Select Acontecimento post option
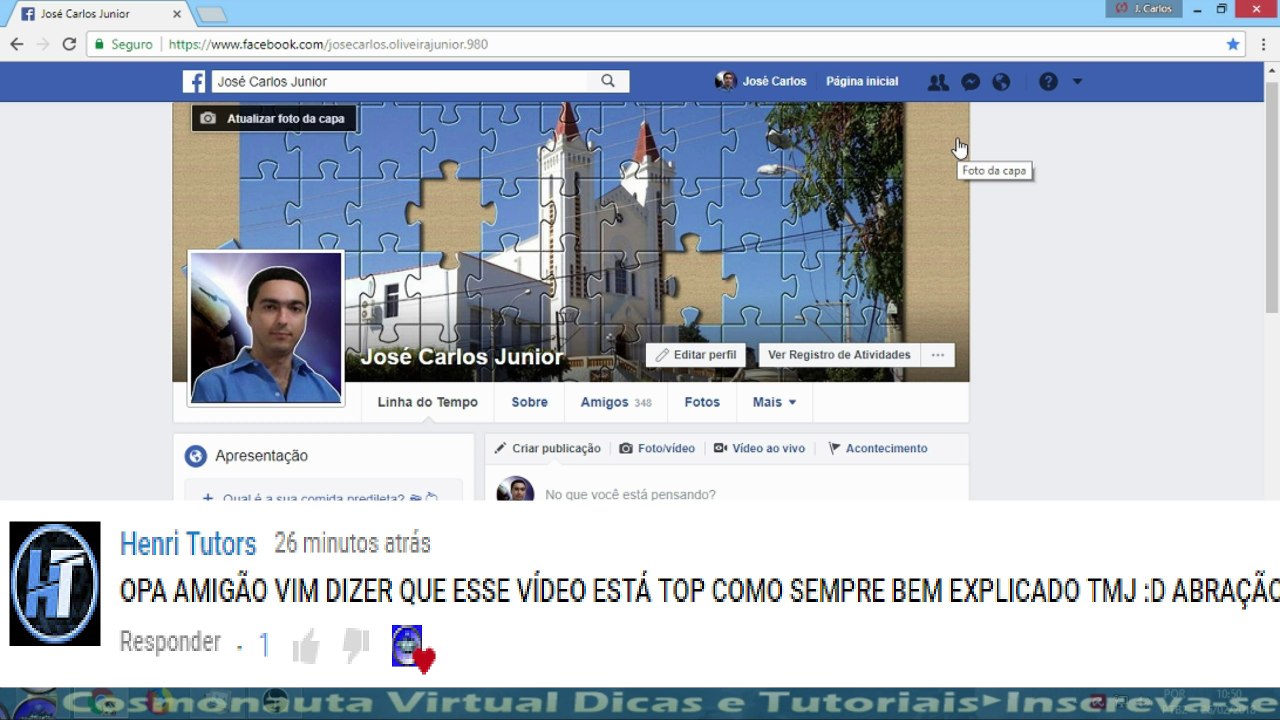 877,449
